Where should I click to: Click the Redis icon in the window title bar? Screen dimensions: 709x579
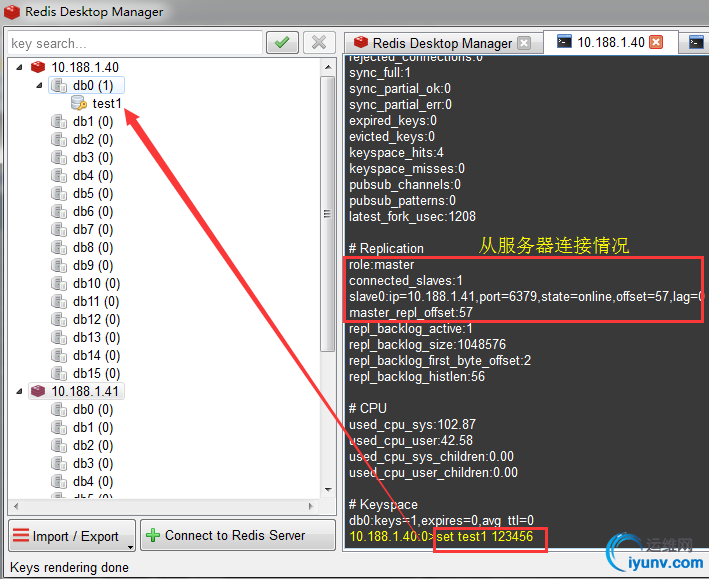pos(12,12)
